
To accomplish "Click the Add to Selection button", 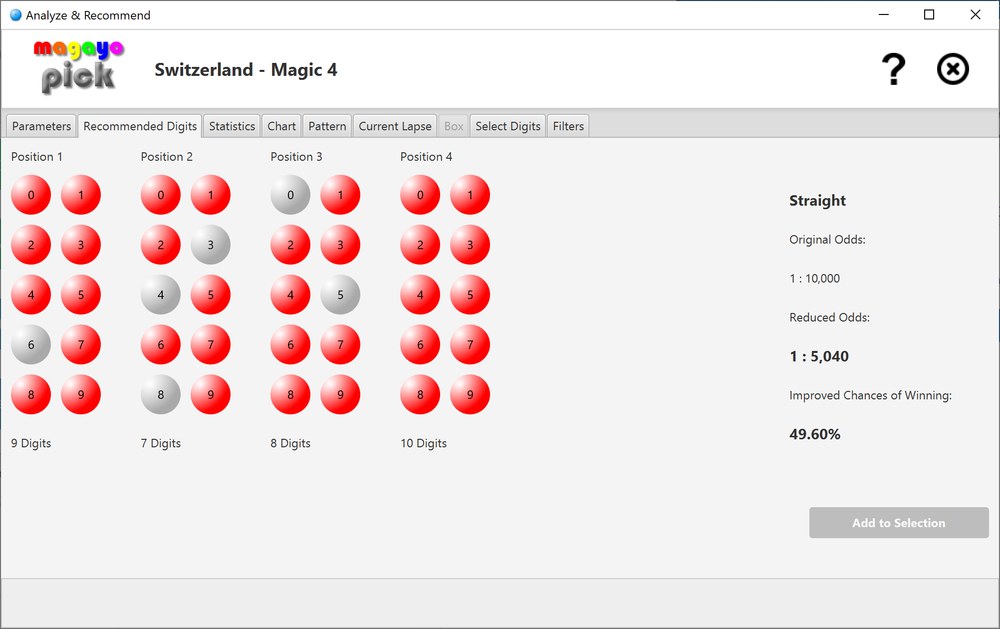I will coord(898,522).
